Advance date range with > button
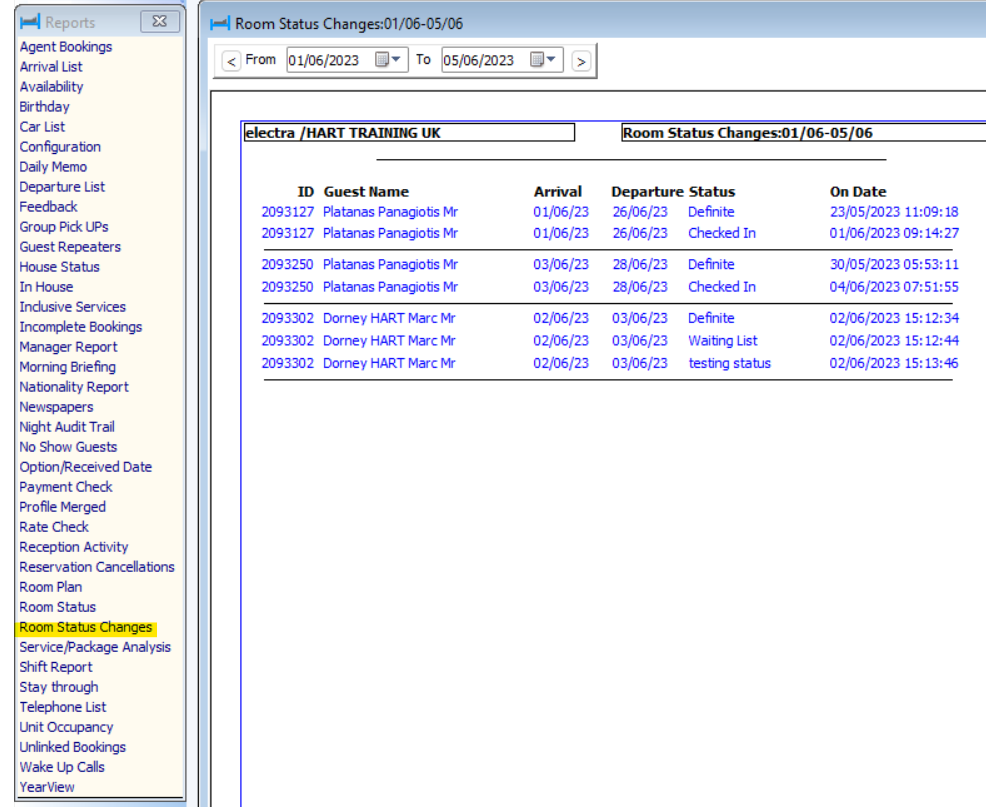The height and width of the screenshot is (807, 986). [x=581, y=61]
